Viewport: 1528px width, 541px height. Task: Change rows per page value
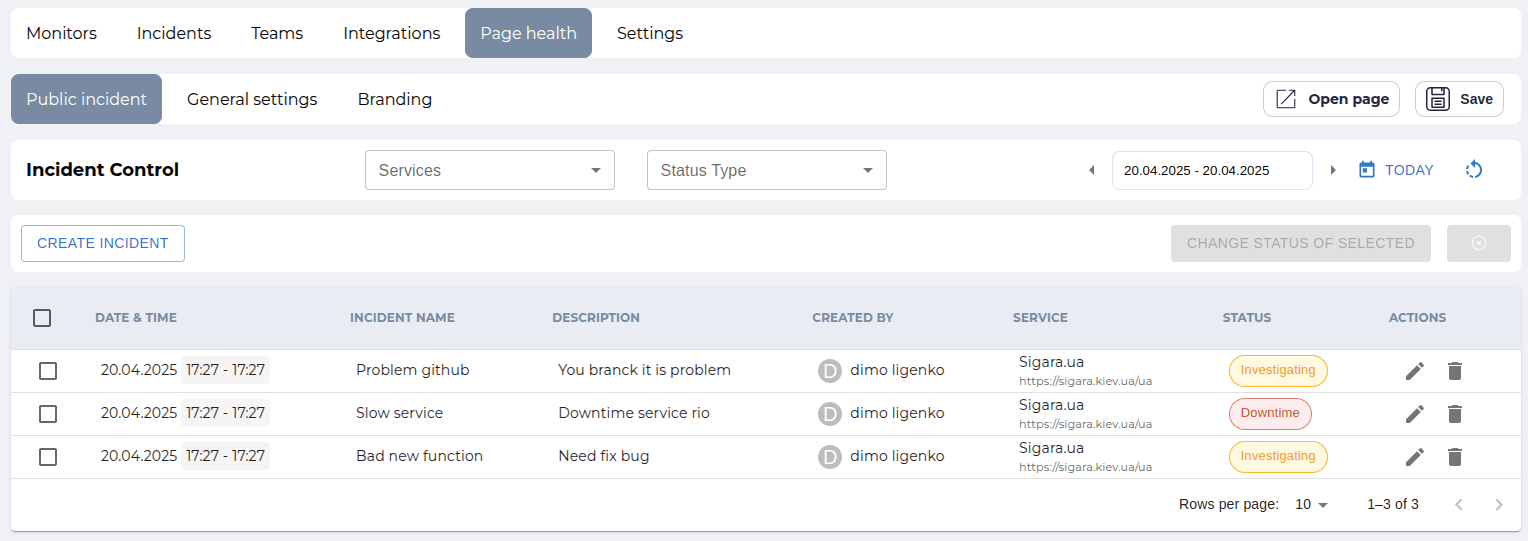point(1311,505)
